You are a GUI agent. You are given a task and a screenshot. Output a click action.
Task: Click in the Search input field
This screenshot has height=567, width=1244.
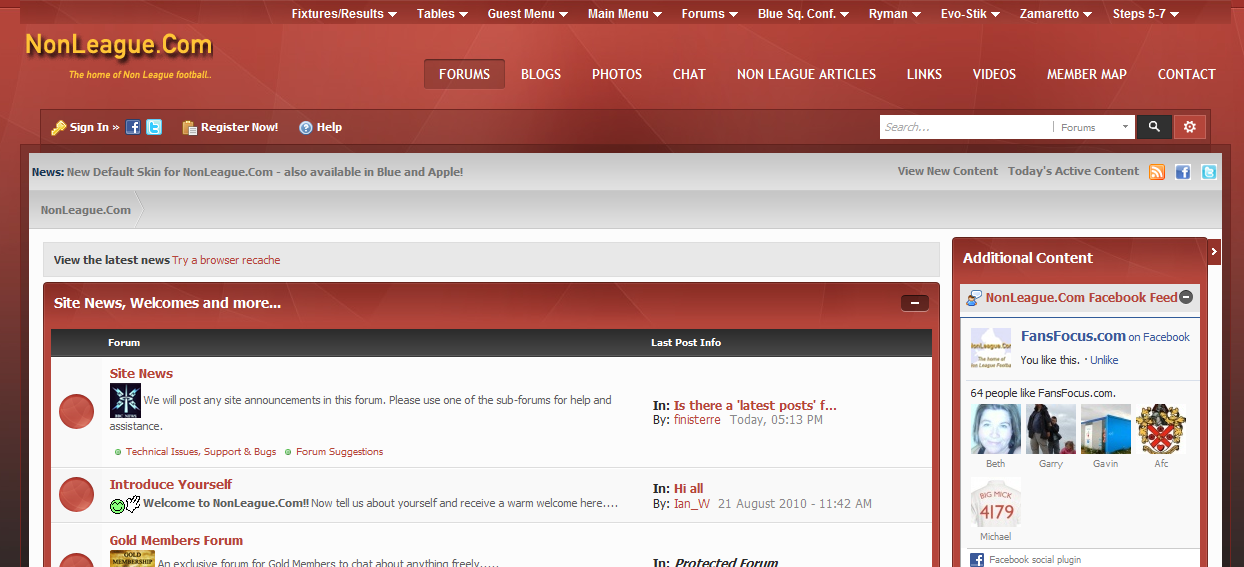(965, 127)
